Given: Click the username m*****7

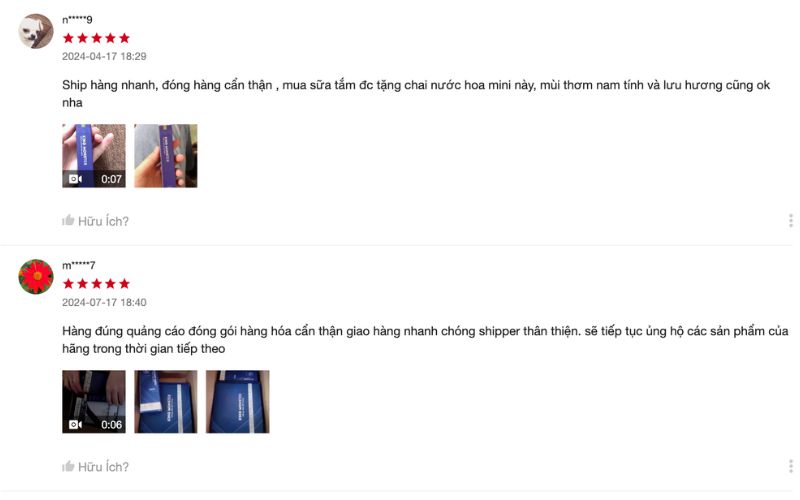Looking at the screenshot, I should 79,265.
